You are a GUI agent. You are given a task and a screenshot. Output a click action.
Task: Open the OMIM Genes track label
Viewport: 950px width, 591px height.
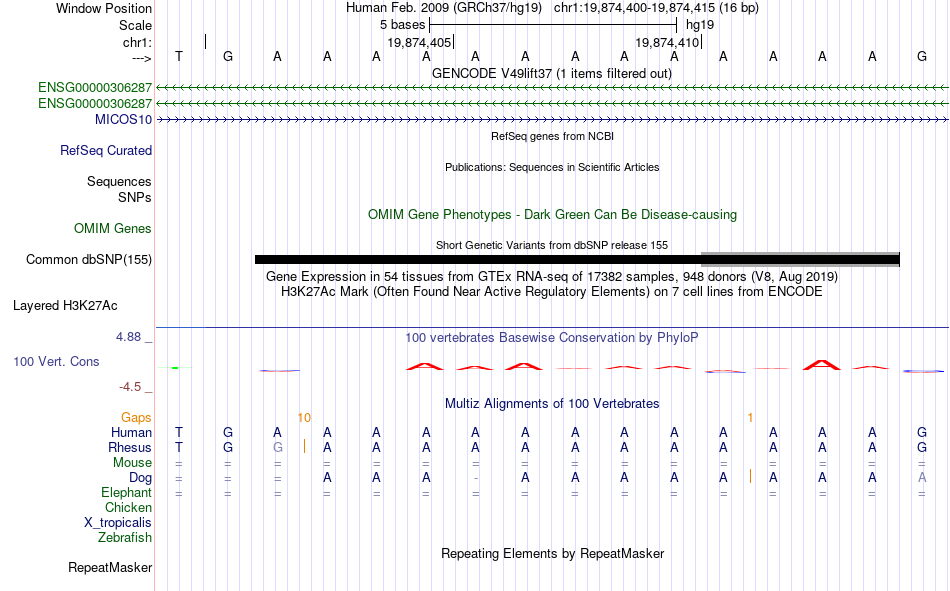pyautogui.click(x=113, y=229)
